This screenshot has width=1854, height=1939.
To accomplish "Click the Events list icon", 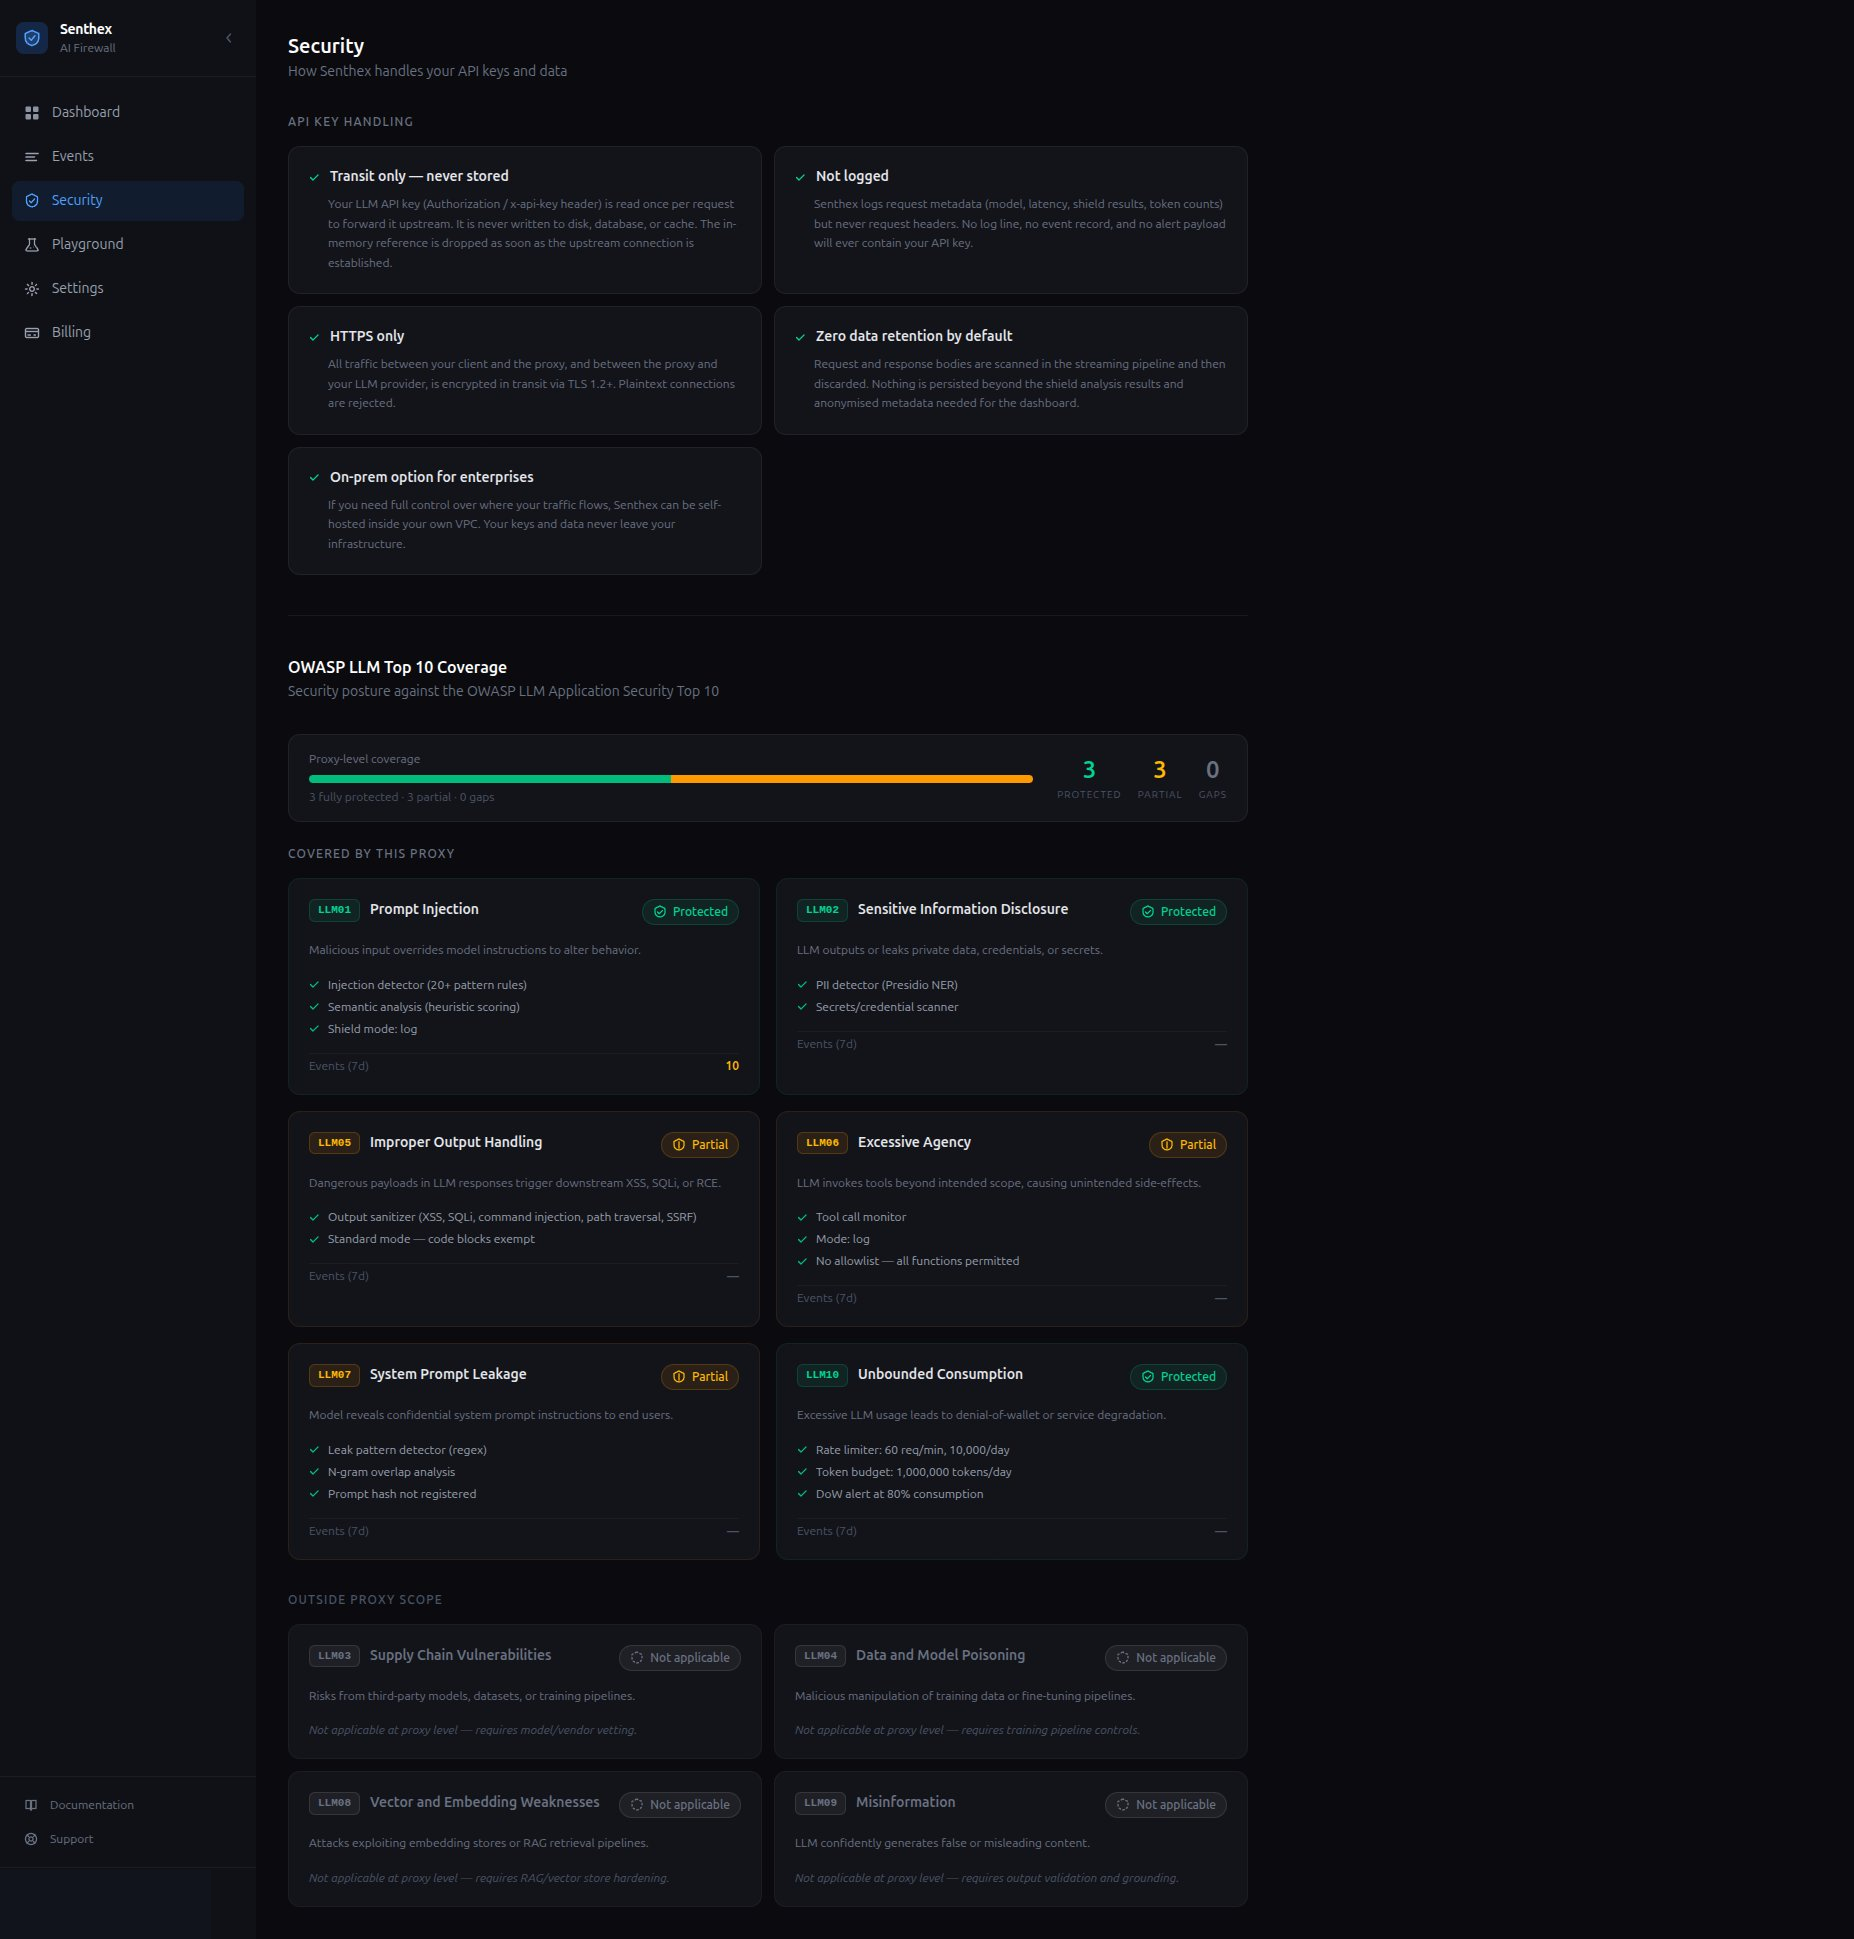I will point(32,157).
